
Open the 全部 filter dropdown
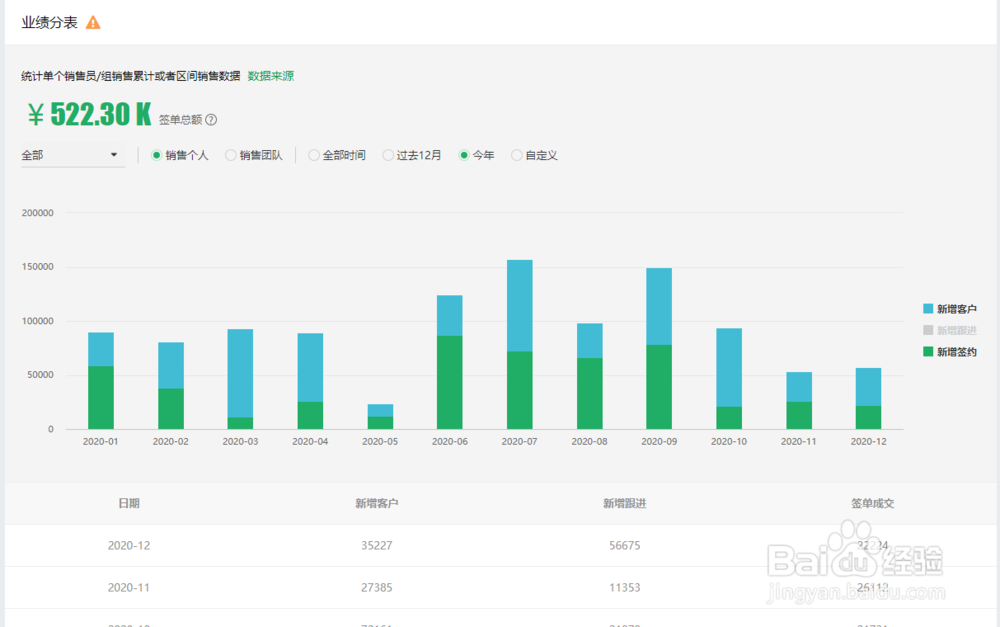tap(70, 155)
